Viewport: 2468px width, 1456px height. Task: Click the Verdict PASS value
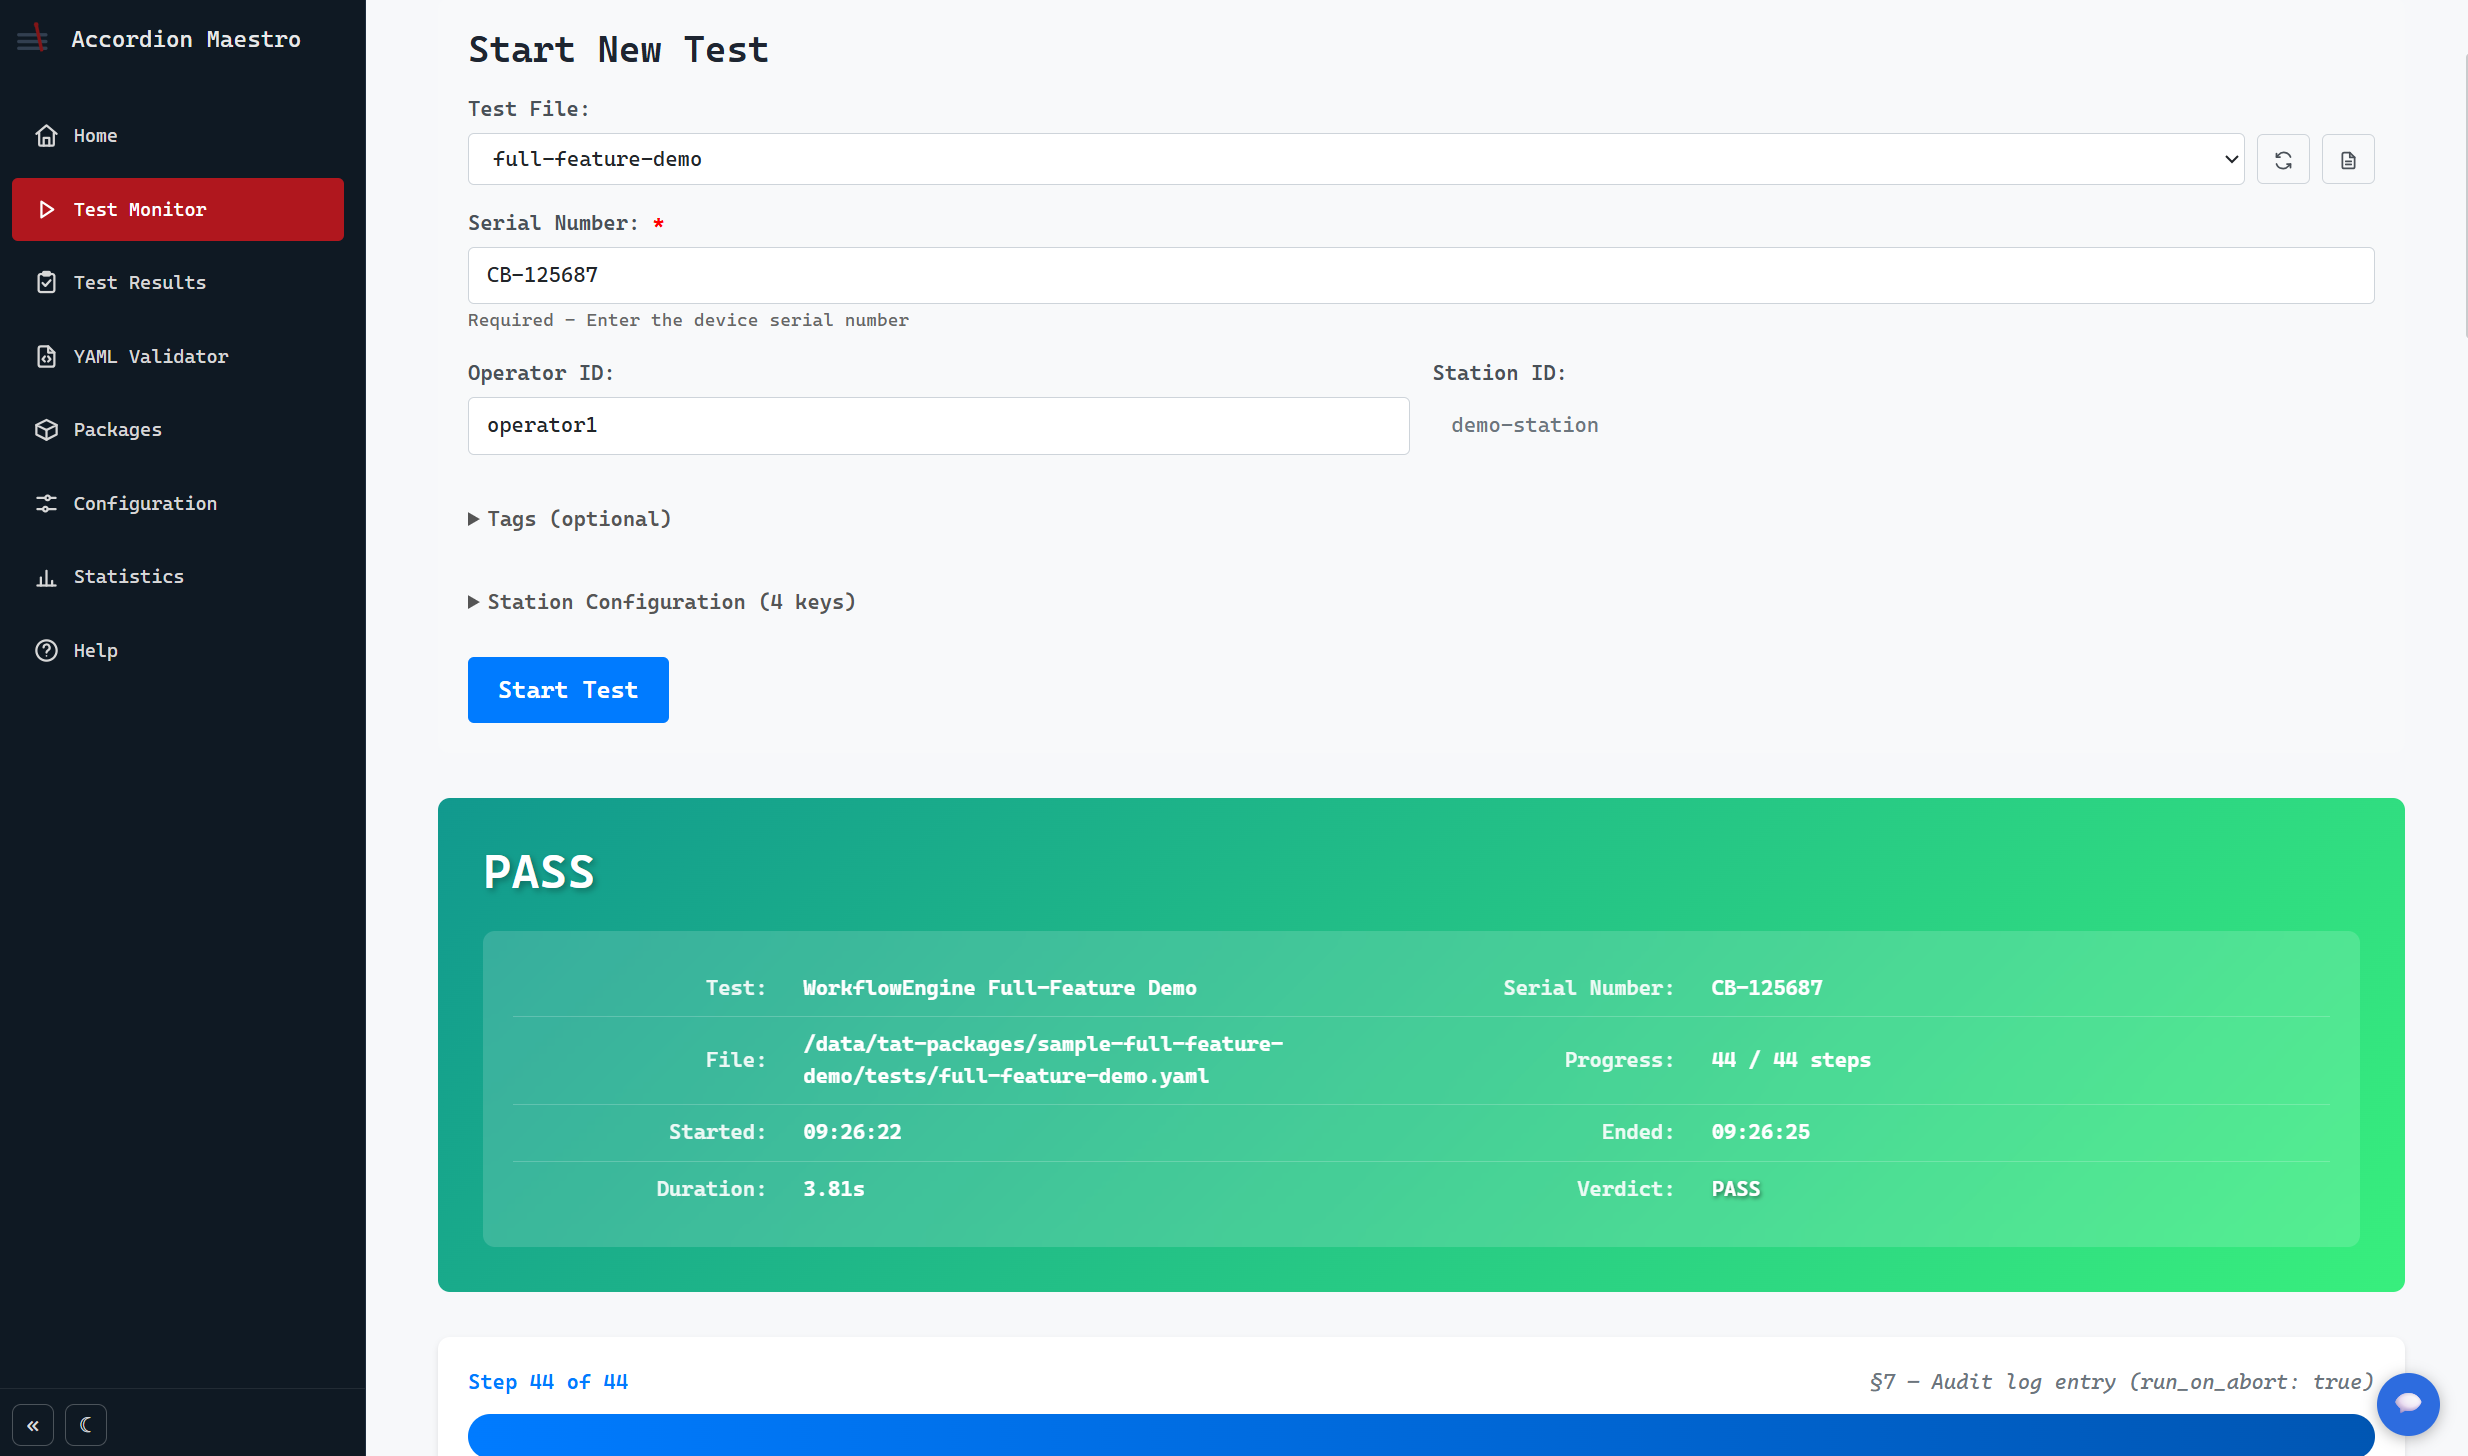(1736, 1189)
